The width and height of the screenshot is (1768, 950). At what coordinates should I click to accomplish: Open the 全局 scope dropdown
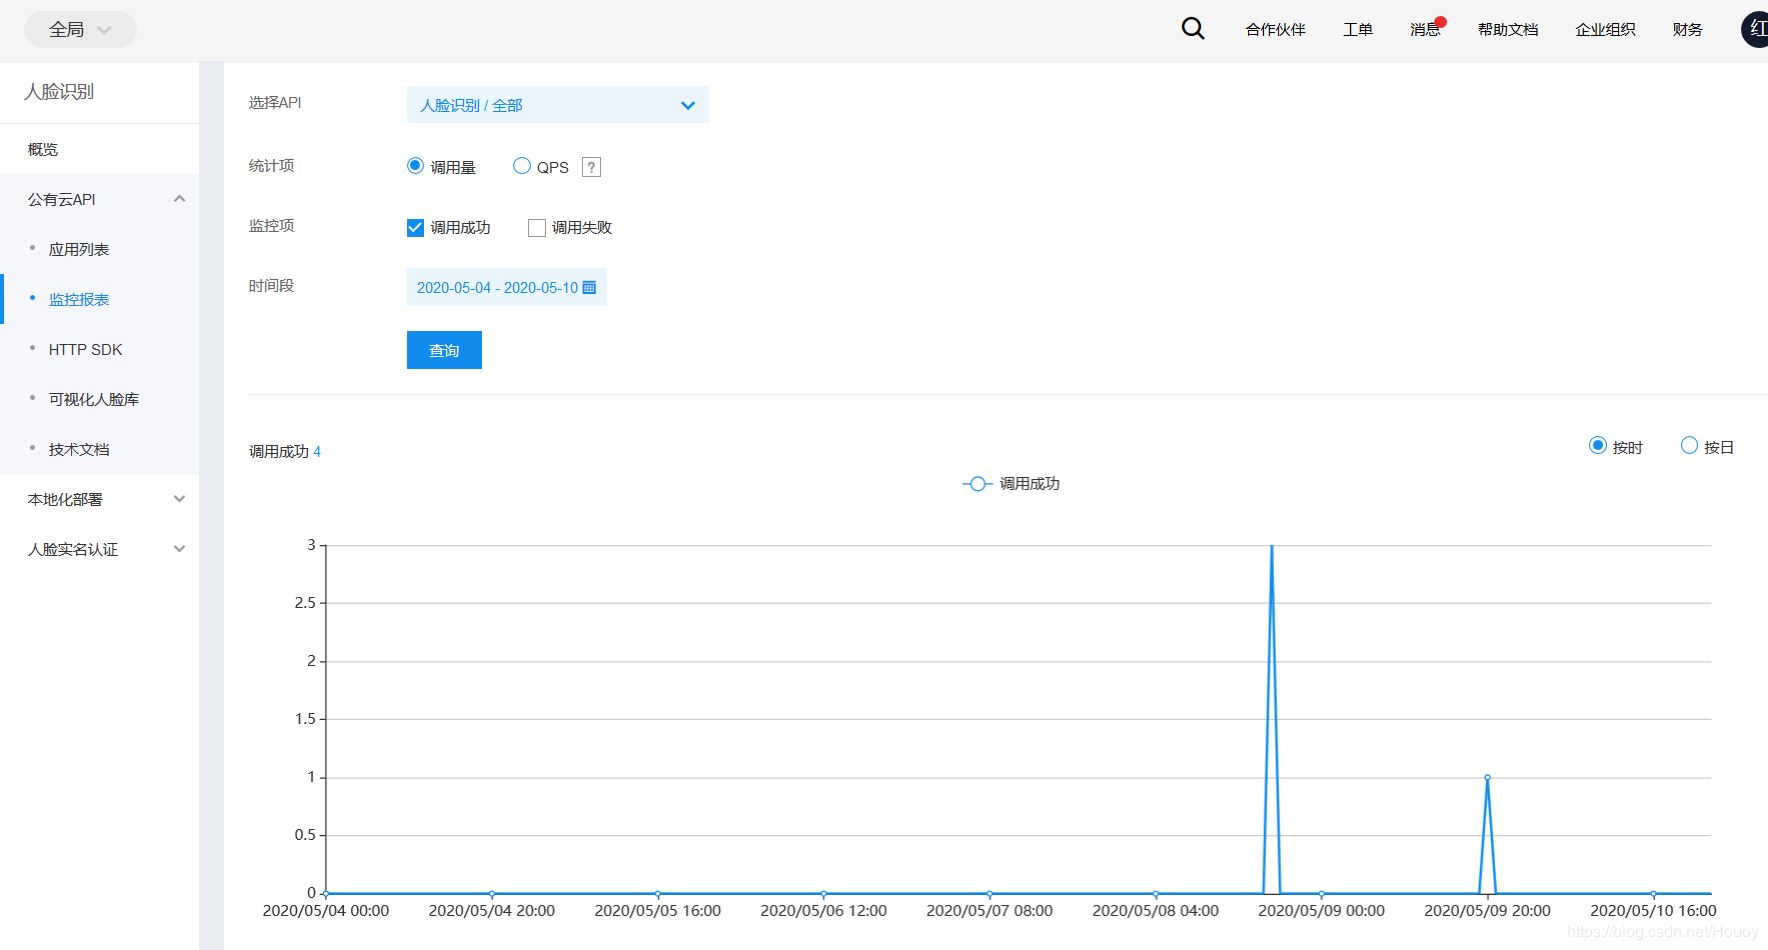tap(80, 30)
